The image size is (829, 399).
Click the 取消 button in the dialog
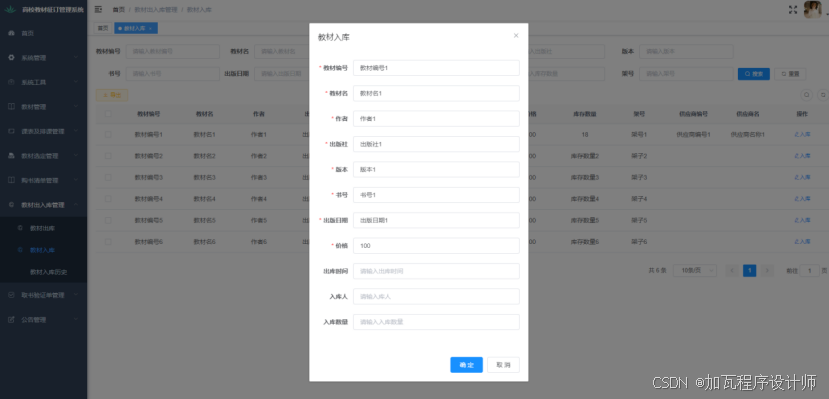point(503,365)
